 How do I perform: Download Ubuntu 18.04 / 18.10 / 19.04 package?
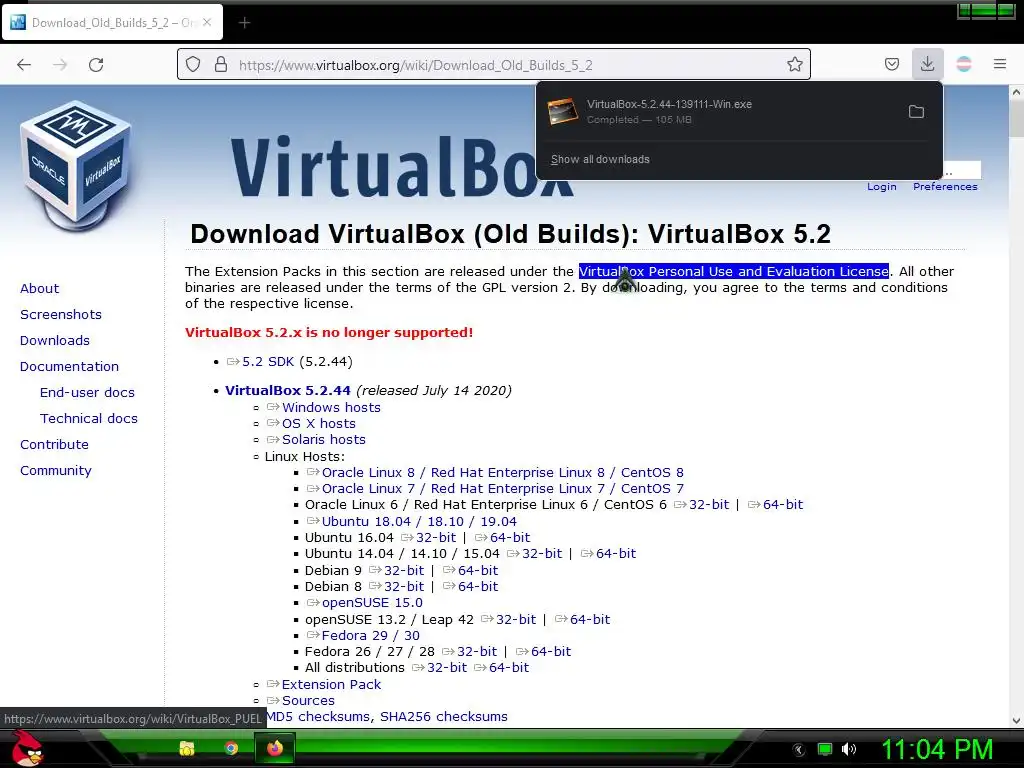point(419,522)
